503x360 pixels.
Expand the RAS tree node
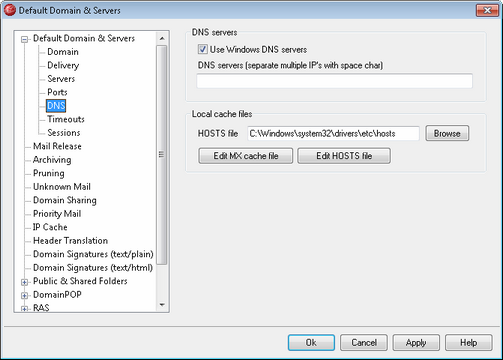pyautogui.click(x=24, y=309)
